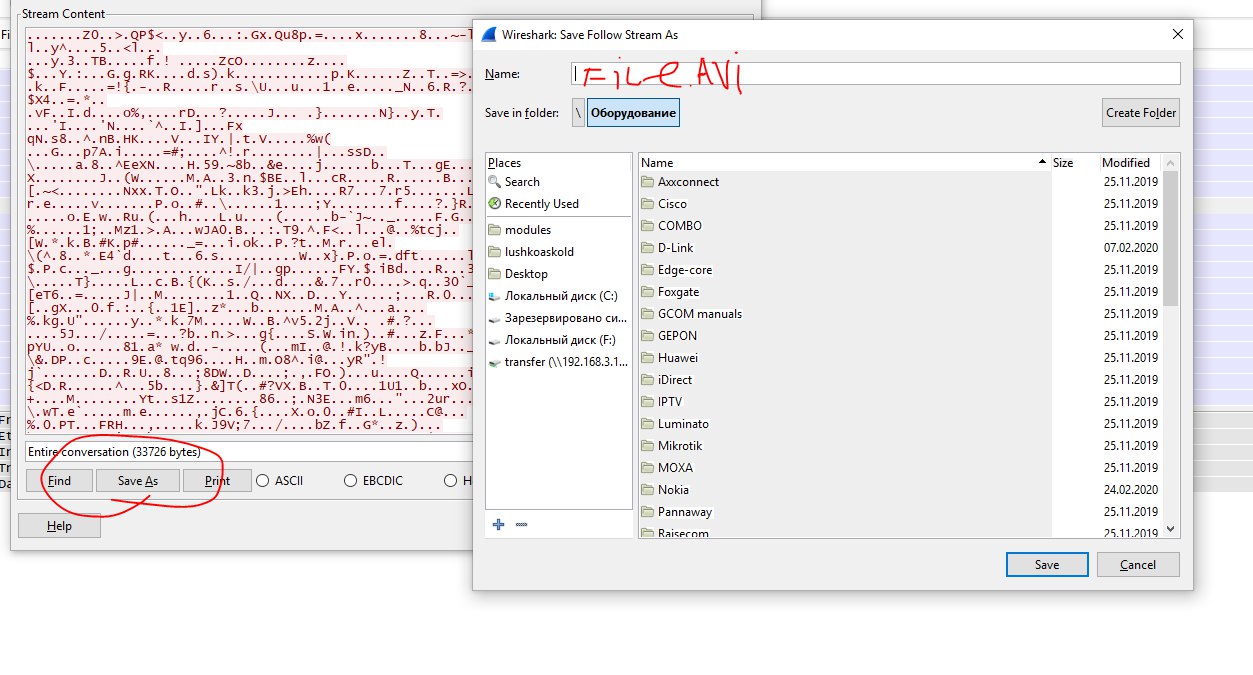Click the Search magnifier icon in Places
The image size is (1253, 675).
point(494,182)
